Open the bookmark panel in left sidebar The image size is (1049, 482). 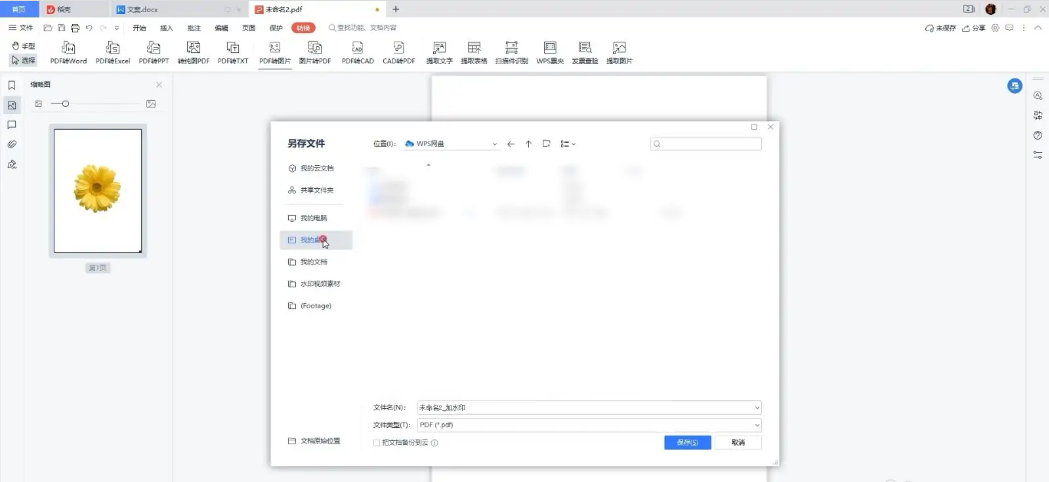[x=12, y=86]
